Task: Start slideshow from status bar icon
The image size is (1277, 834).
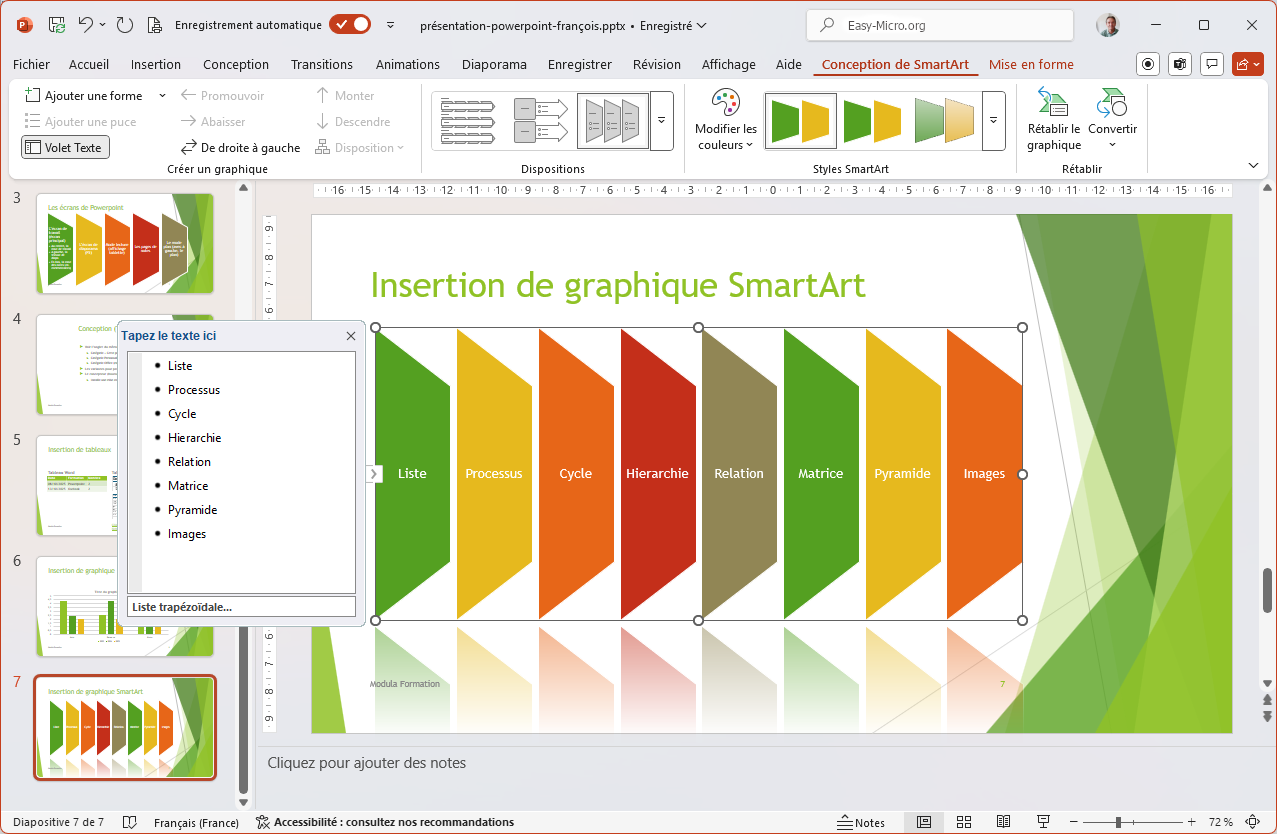Action: click(1043, 822)
